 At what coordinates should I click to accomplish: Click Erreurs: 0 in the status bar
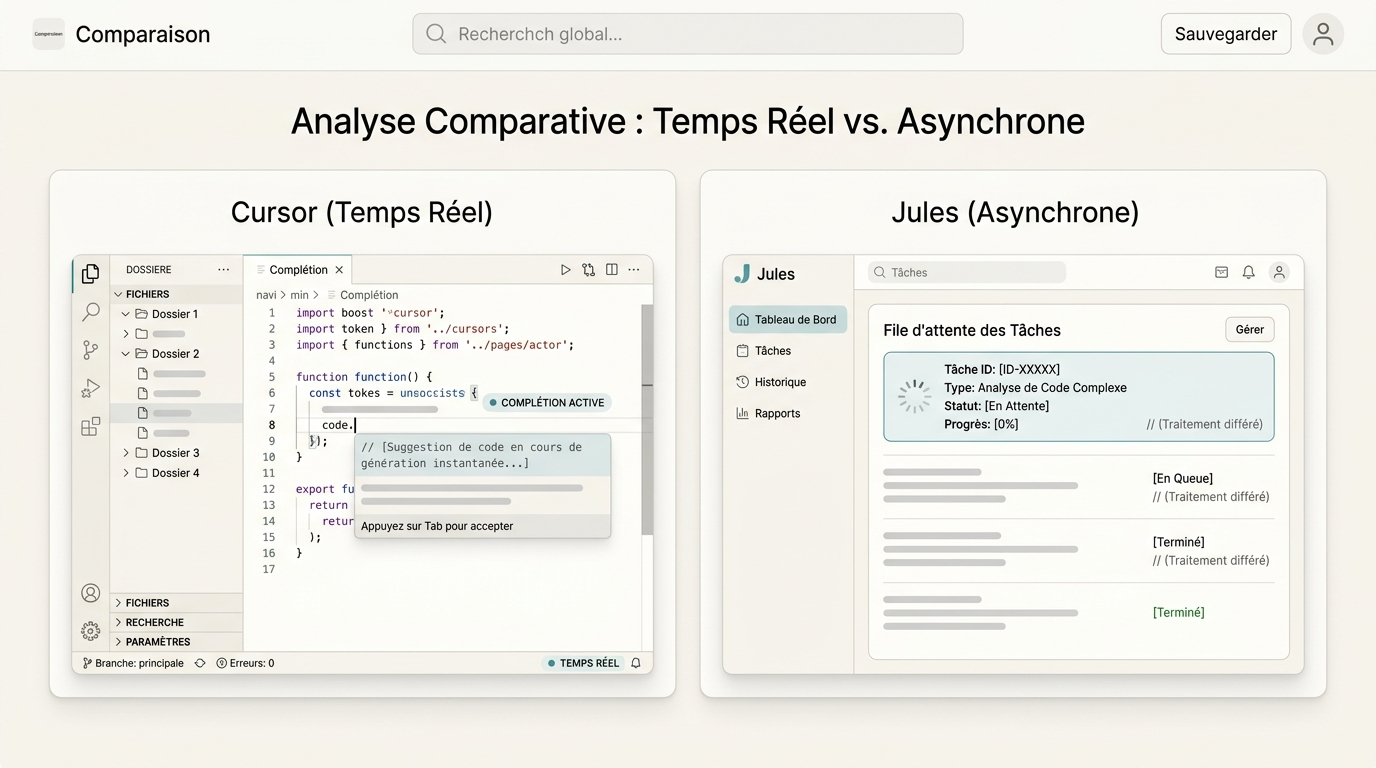click(x=245, y=663)
